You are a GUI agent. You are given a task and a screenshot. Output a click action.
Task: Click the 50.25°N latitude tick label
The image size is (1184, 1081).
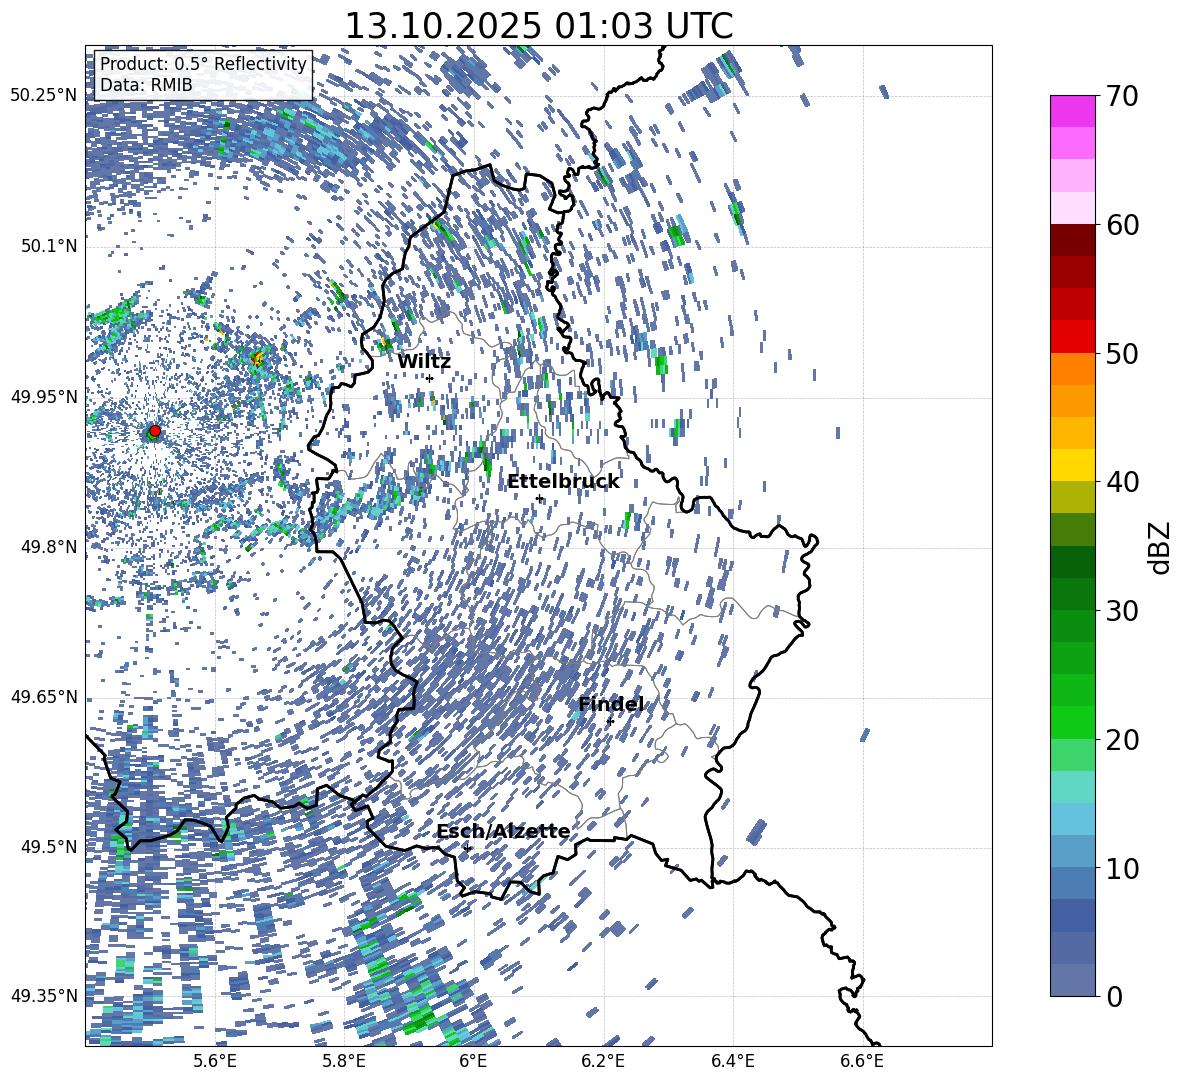[44, 96]
